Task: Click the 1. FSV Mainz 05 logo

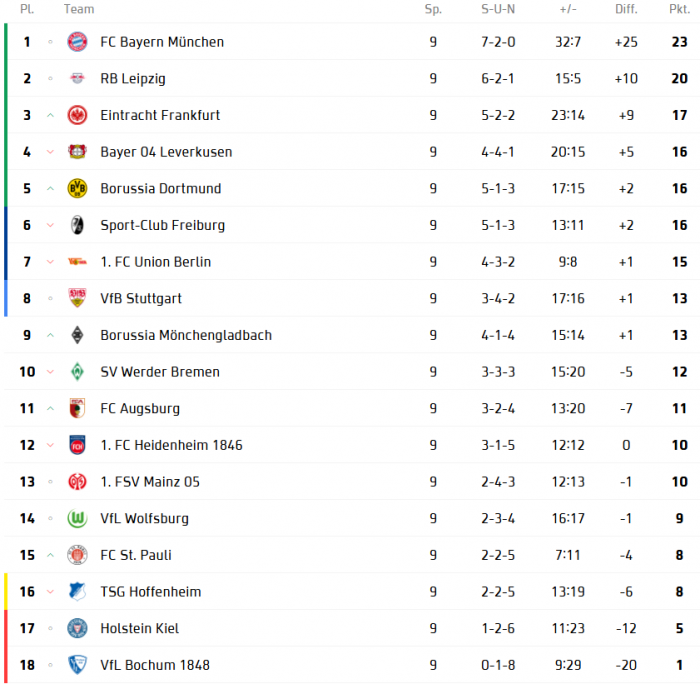Action: tap(77, 482)
